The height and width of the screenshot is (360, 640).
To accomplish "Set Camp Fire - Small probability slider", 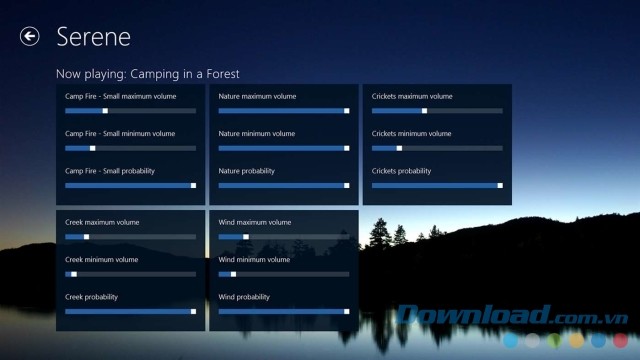I will pos(131,186).
